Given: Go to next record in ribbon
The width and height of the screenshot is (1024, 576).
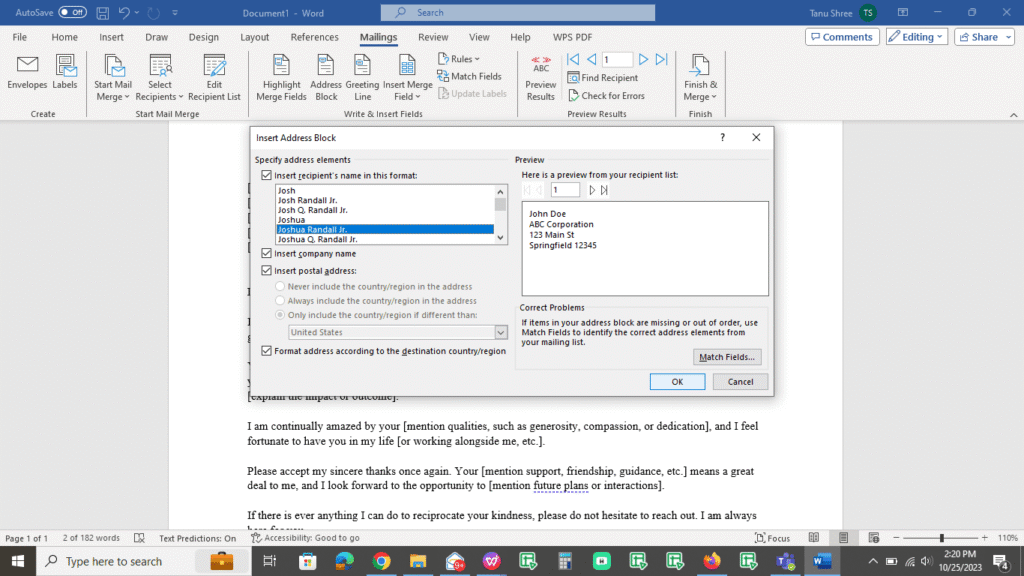Looking at the screenshot, I should coord(643,59).
